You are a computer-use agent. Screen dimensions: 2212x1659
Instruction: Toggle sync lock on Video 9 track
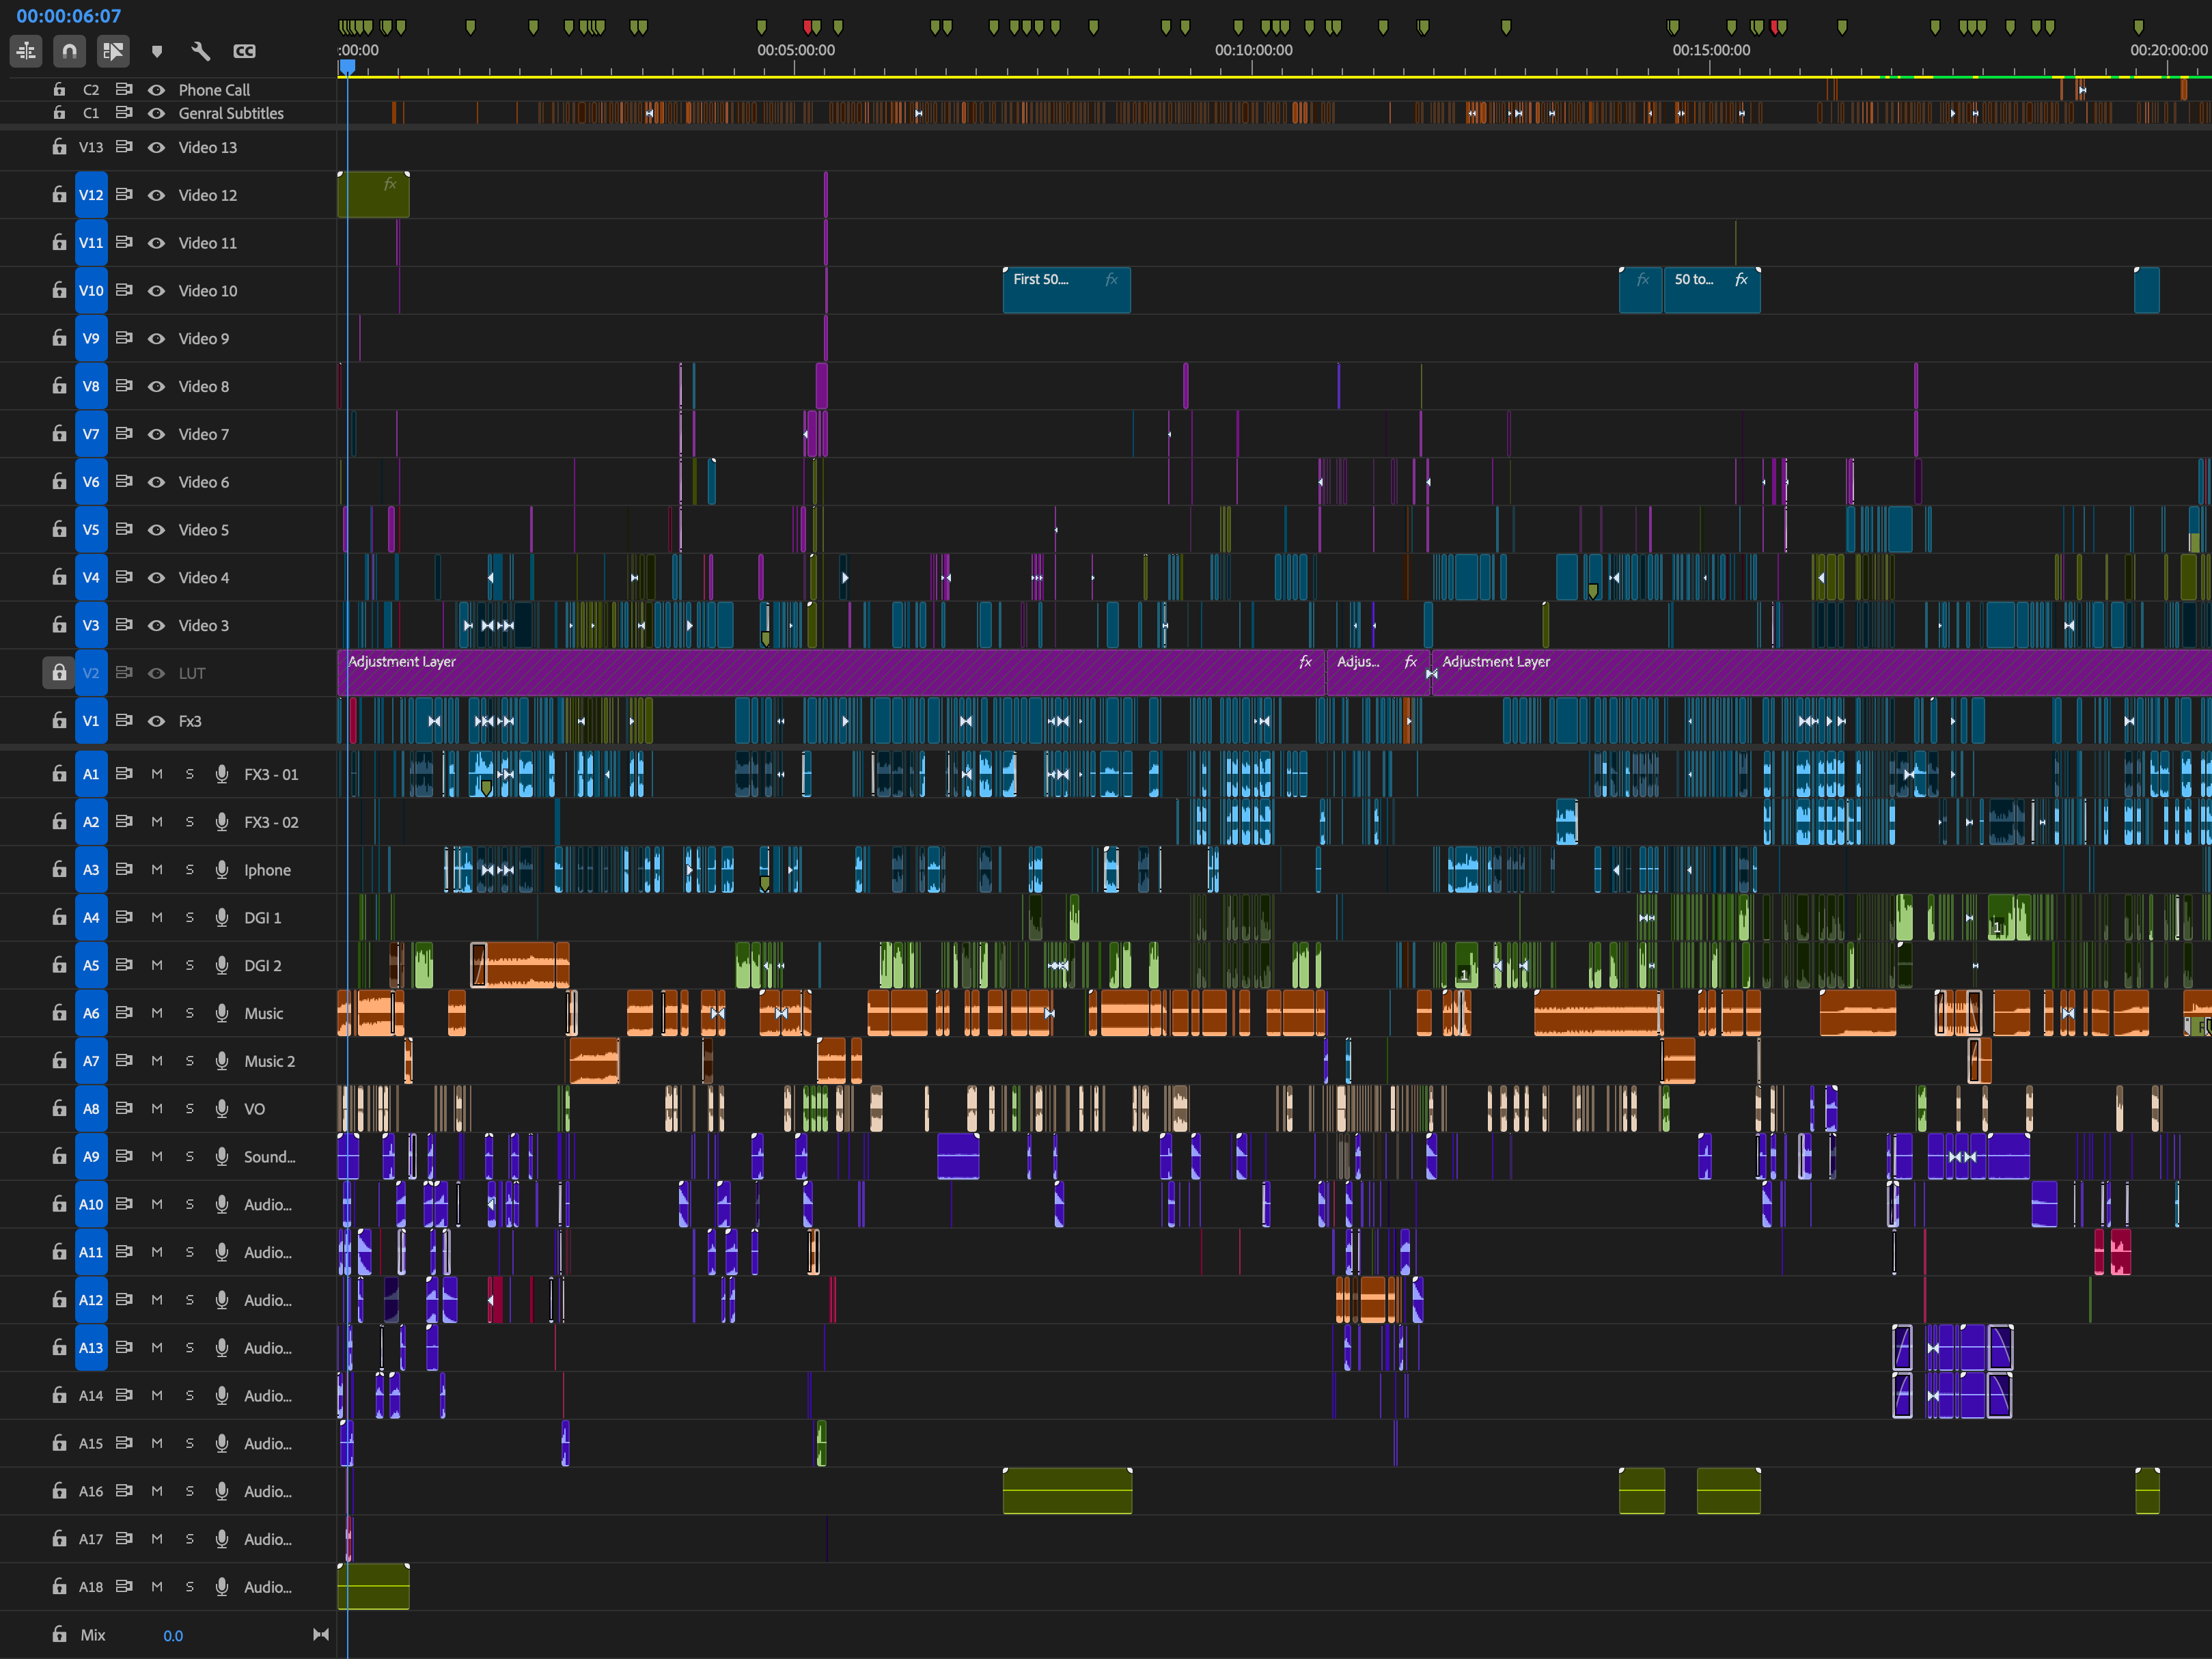pyautogui.click(x=124, y=338)
